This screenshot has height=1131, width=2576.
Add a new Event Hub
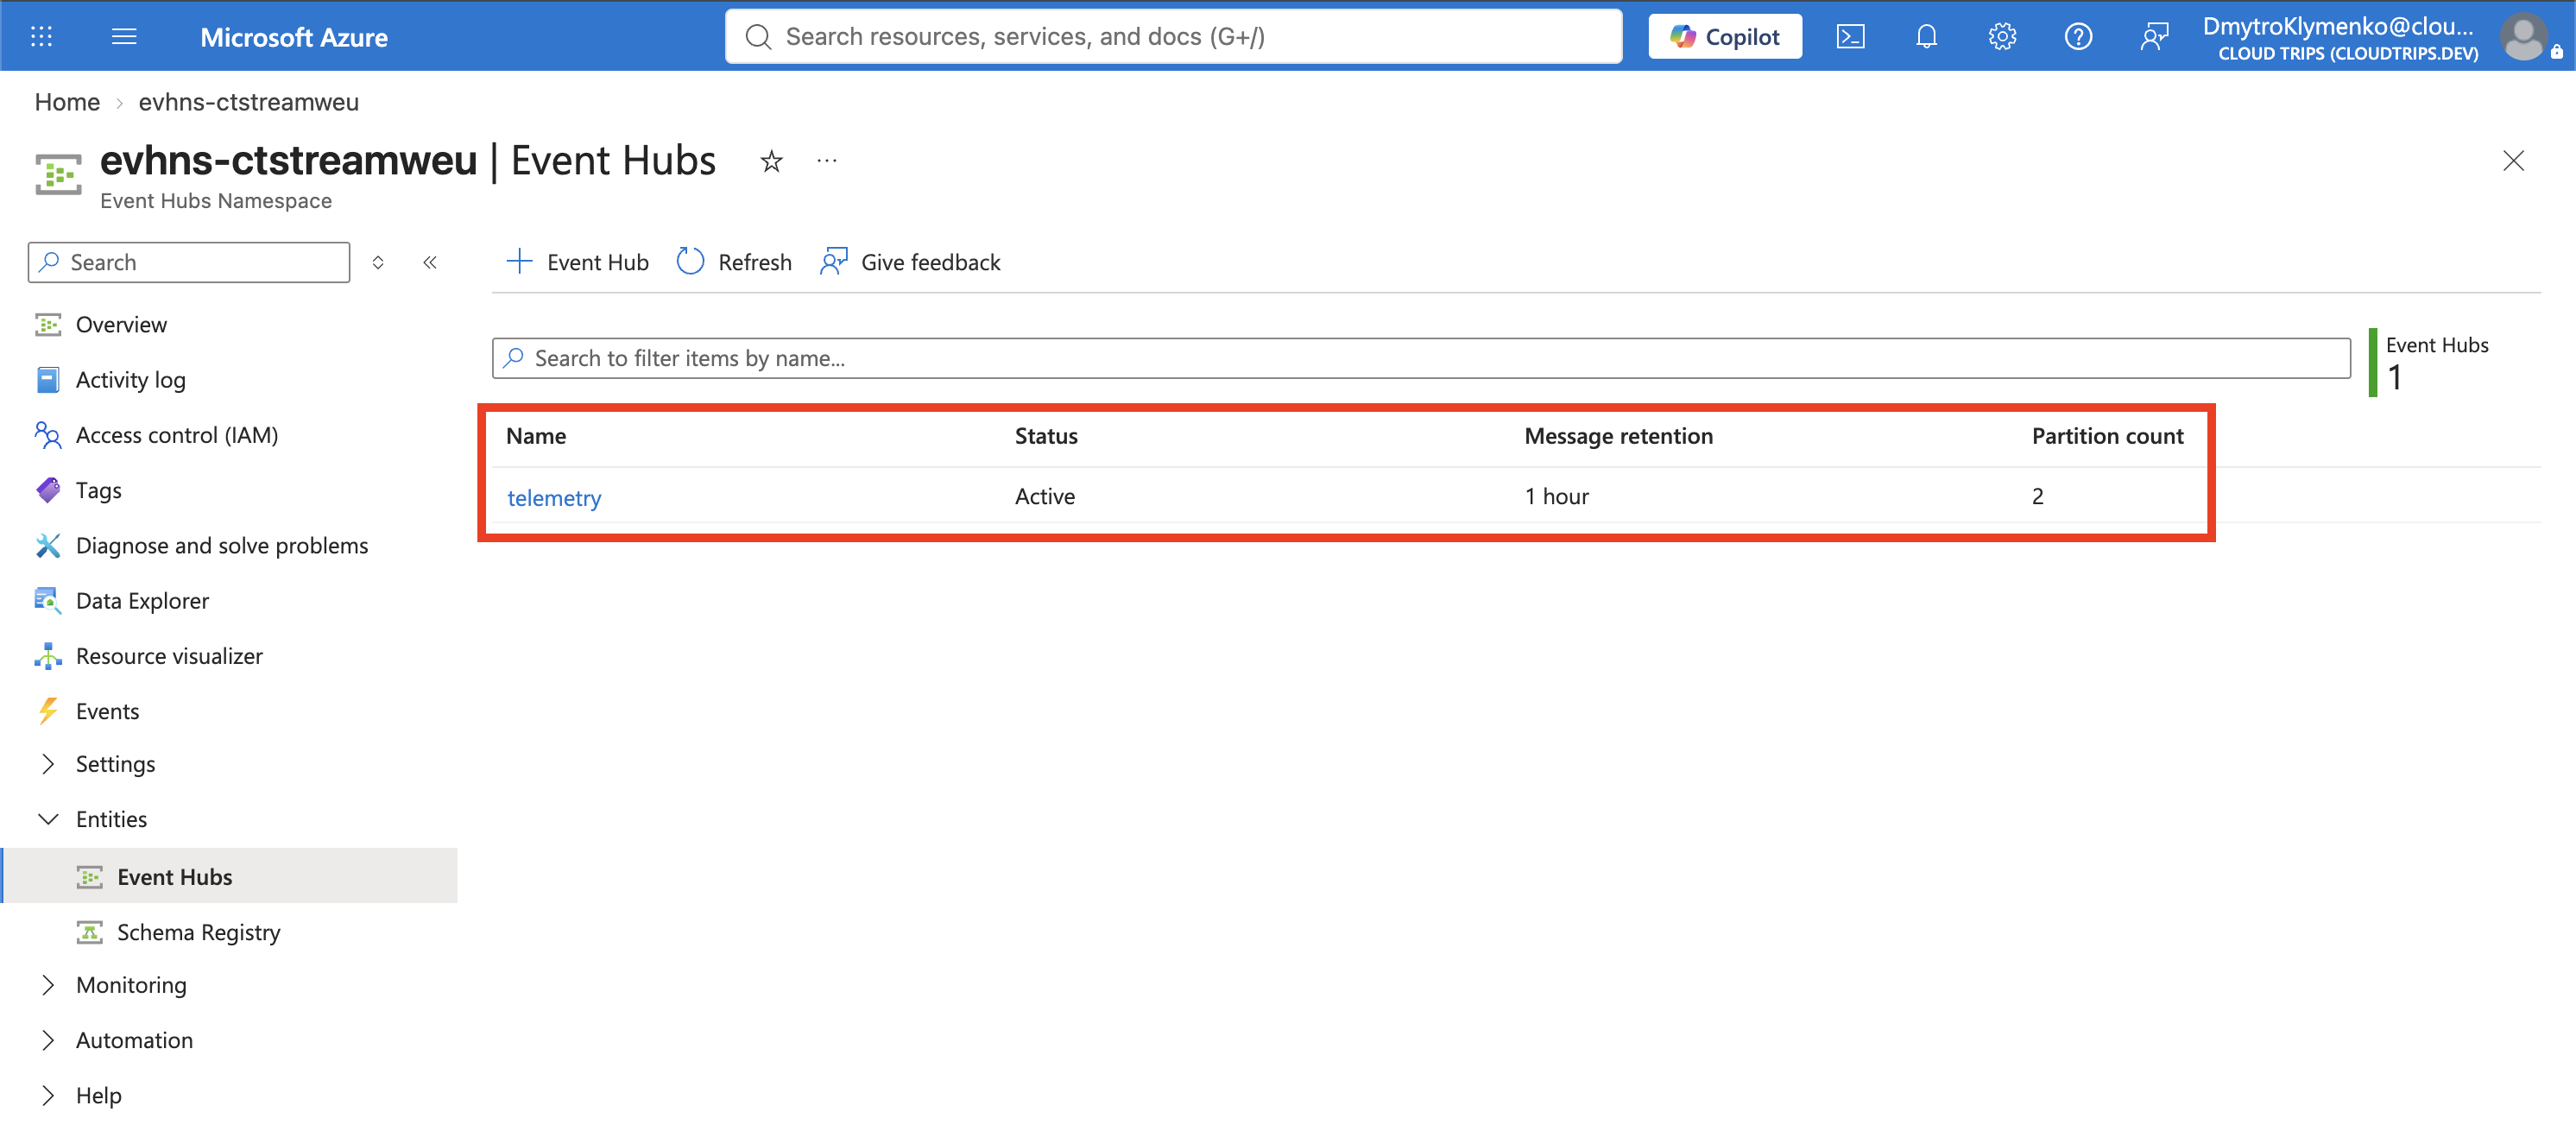(577, 262)
